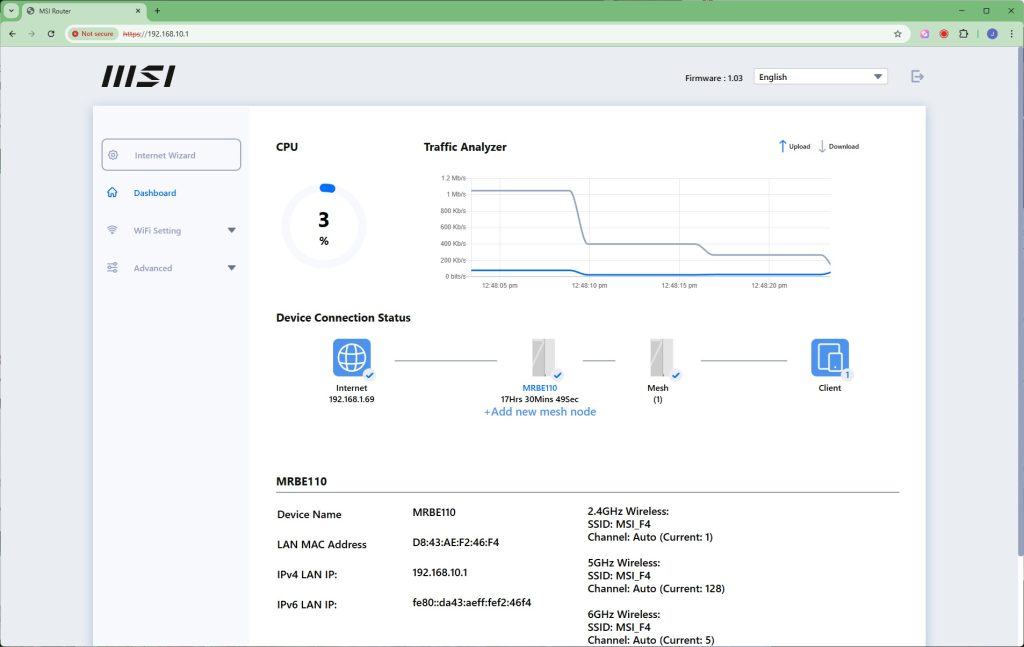Screen dimensions: 1024x647
Task: Bookmark this page with star icon
Action: coord(897,33)
